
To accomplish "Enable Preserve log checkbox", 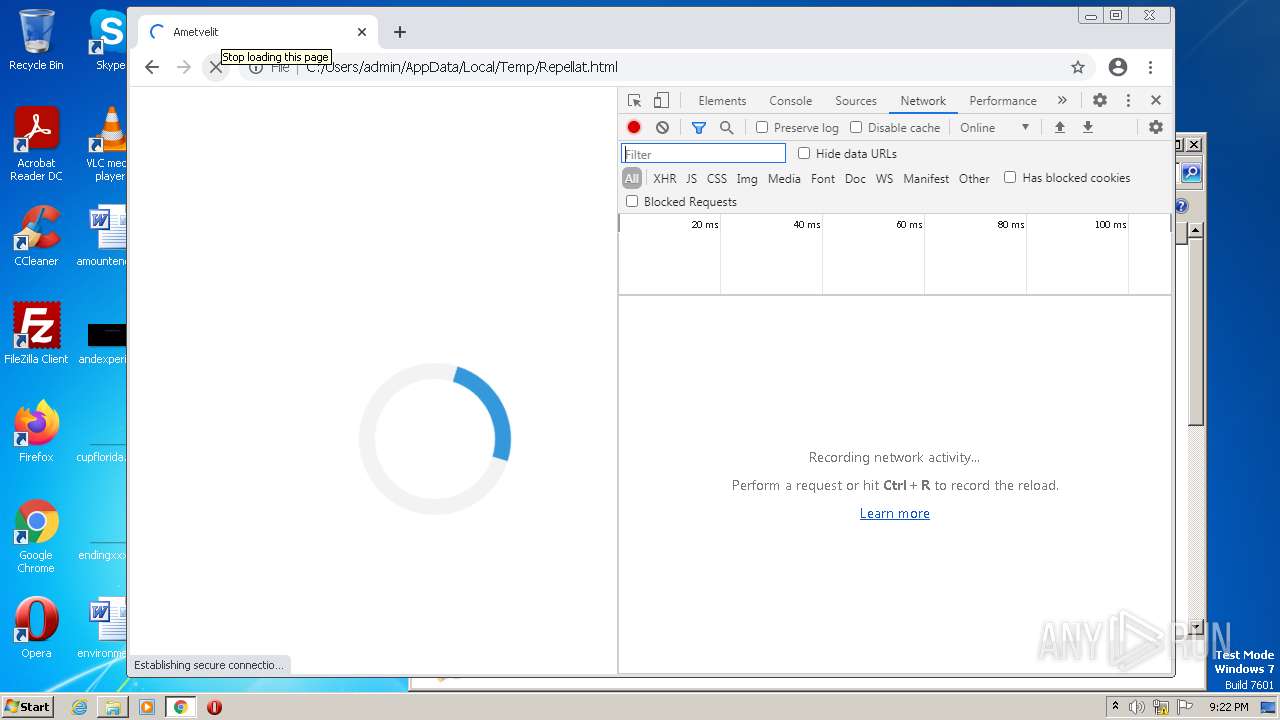I will [762, 127].
